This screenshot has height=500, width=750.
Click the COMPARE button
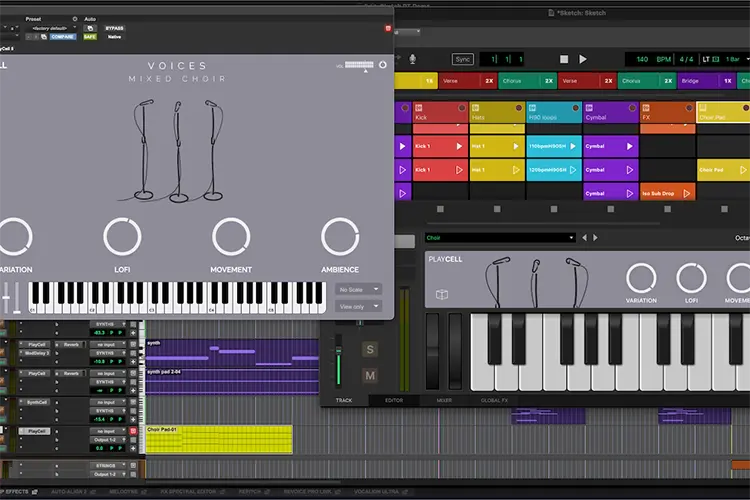tap(63, 37)
